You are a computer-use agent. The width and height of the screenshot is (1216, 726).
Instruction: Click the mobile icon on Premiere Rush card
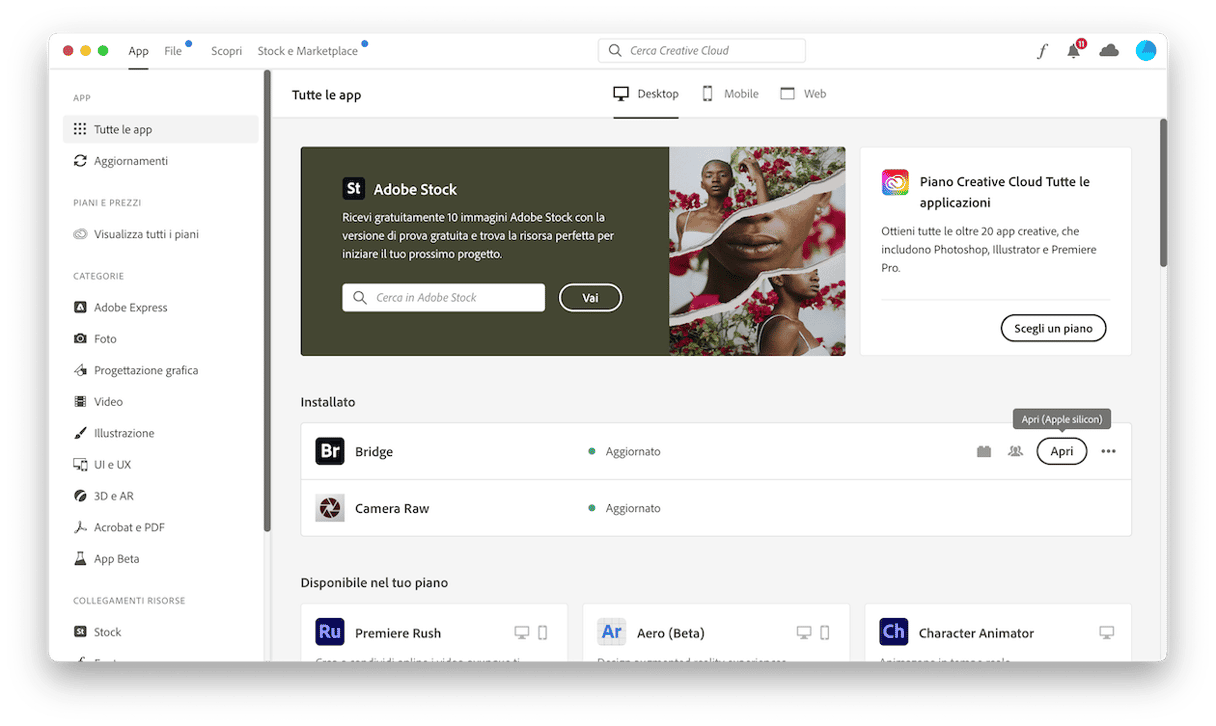pyautogui.click(x=543, y=633)
